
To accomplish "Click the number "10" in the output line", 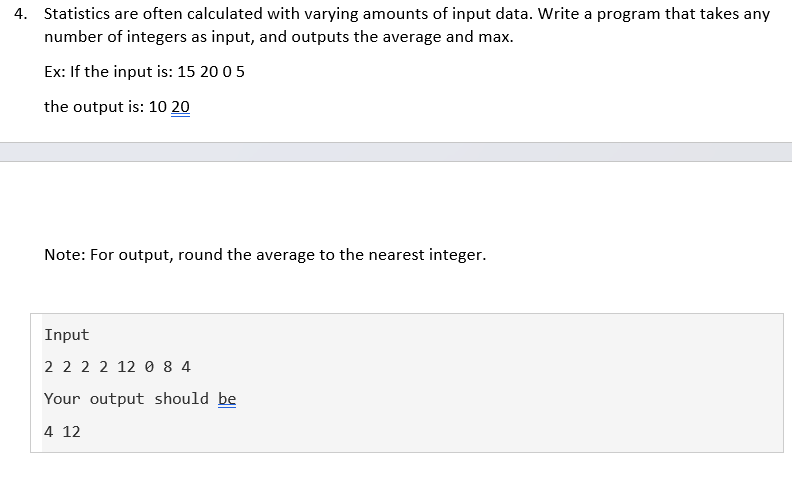I will 158,107.
